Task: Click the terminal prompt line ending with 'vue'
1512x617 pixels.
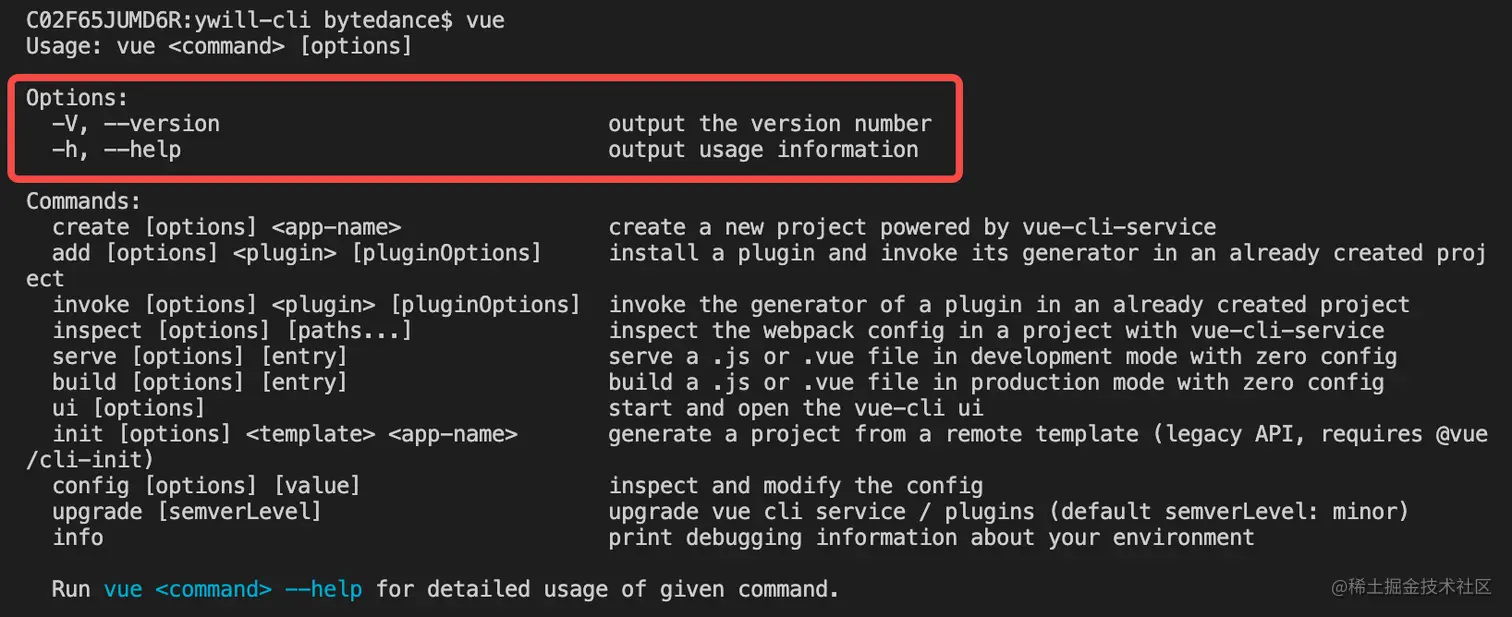Action: [x=265, y=20]
